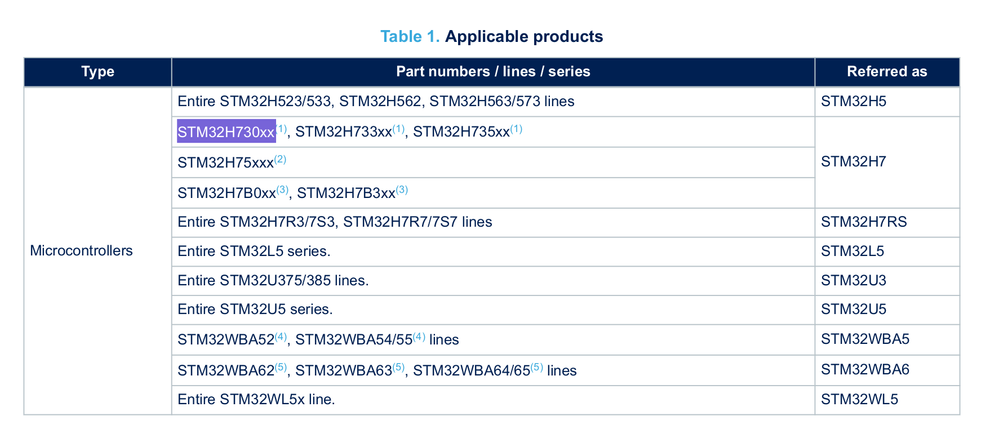Click the STM32H735xx part number
This screenshot has width=999, height=423.
click(x=462, y=132)
